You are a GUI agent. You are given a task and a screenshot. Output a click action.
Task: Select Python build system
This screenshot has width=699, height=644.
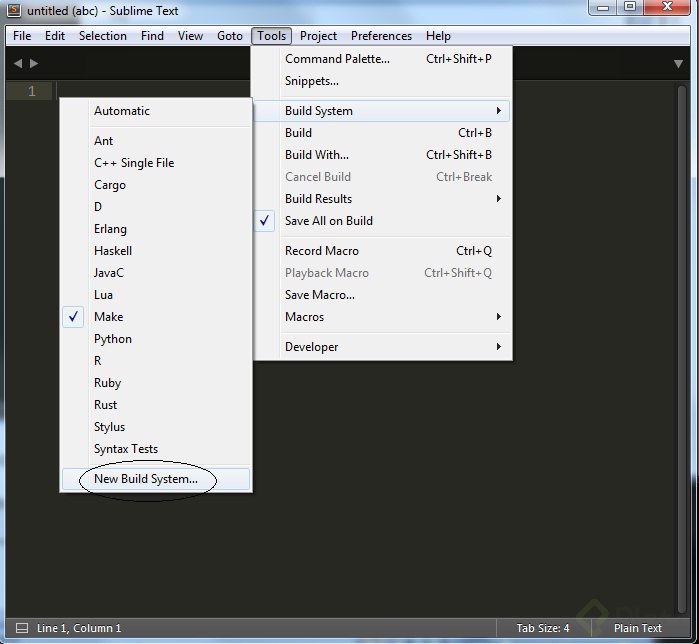tap(156, 339)
